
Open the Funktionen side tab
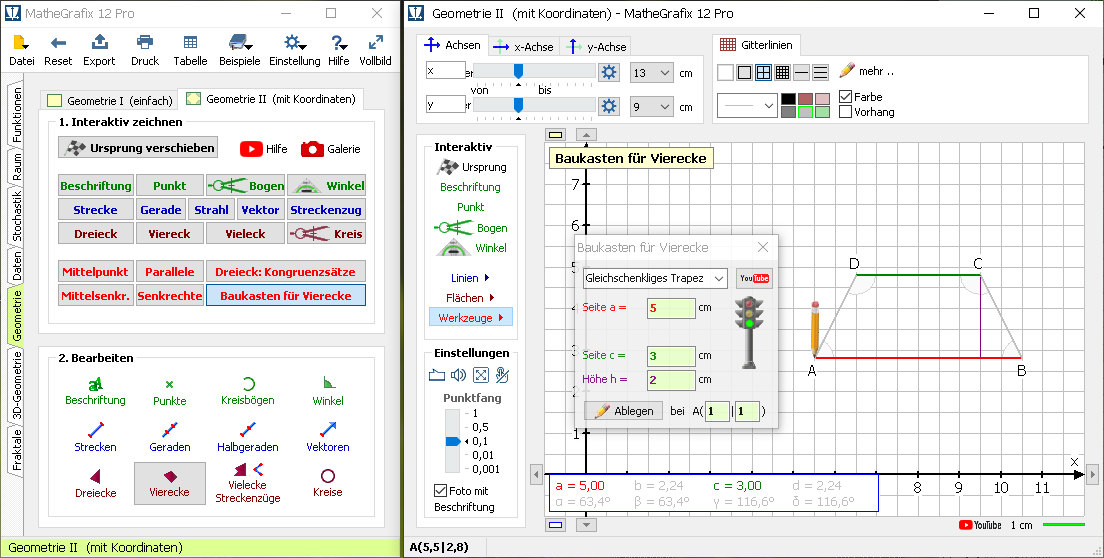point(17,115)
